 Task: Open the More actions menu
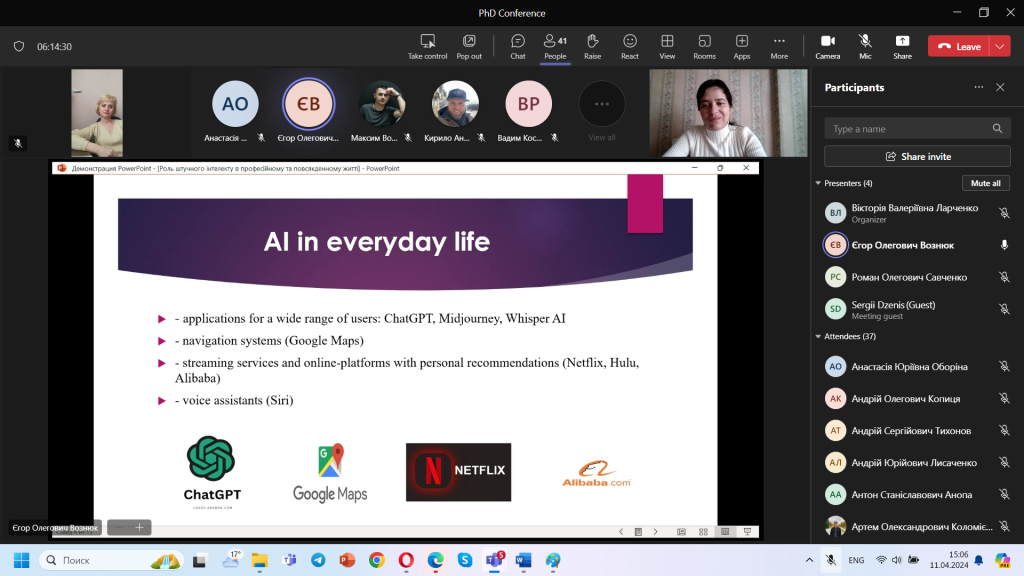(x=779, y=45)
